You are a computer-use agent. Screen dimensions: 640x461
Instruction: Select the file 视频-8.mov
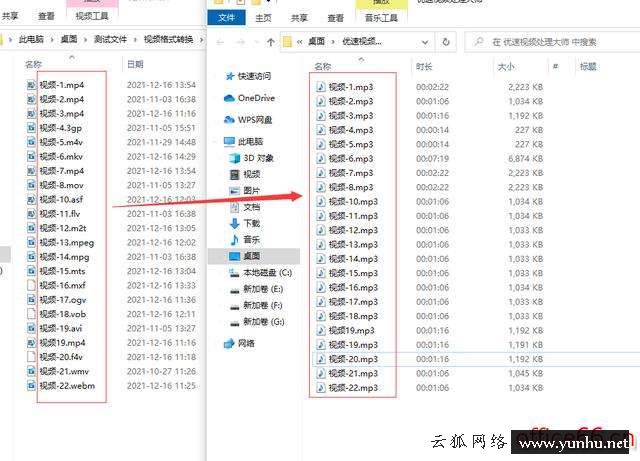[61, 185]
